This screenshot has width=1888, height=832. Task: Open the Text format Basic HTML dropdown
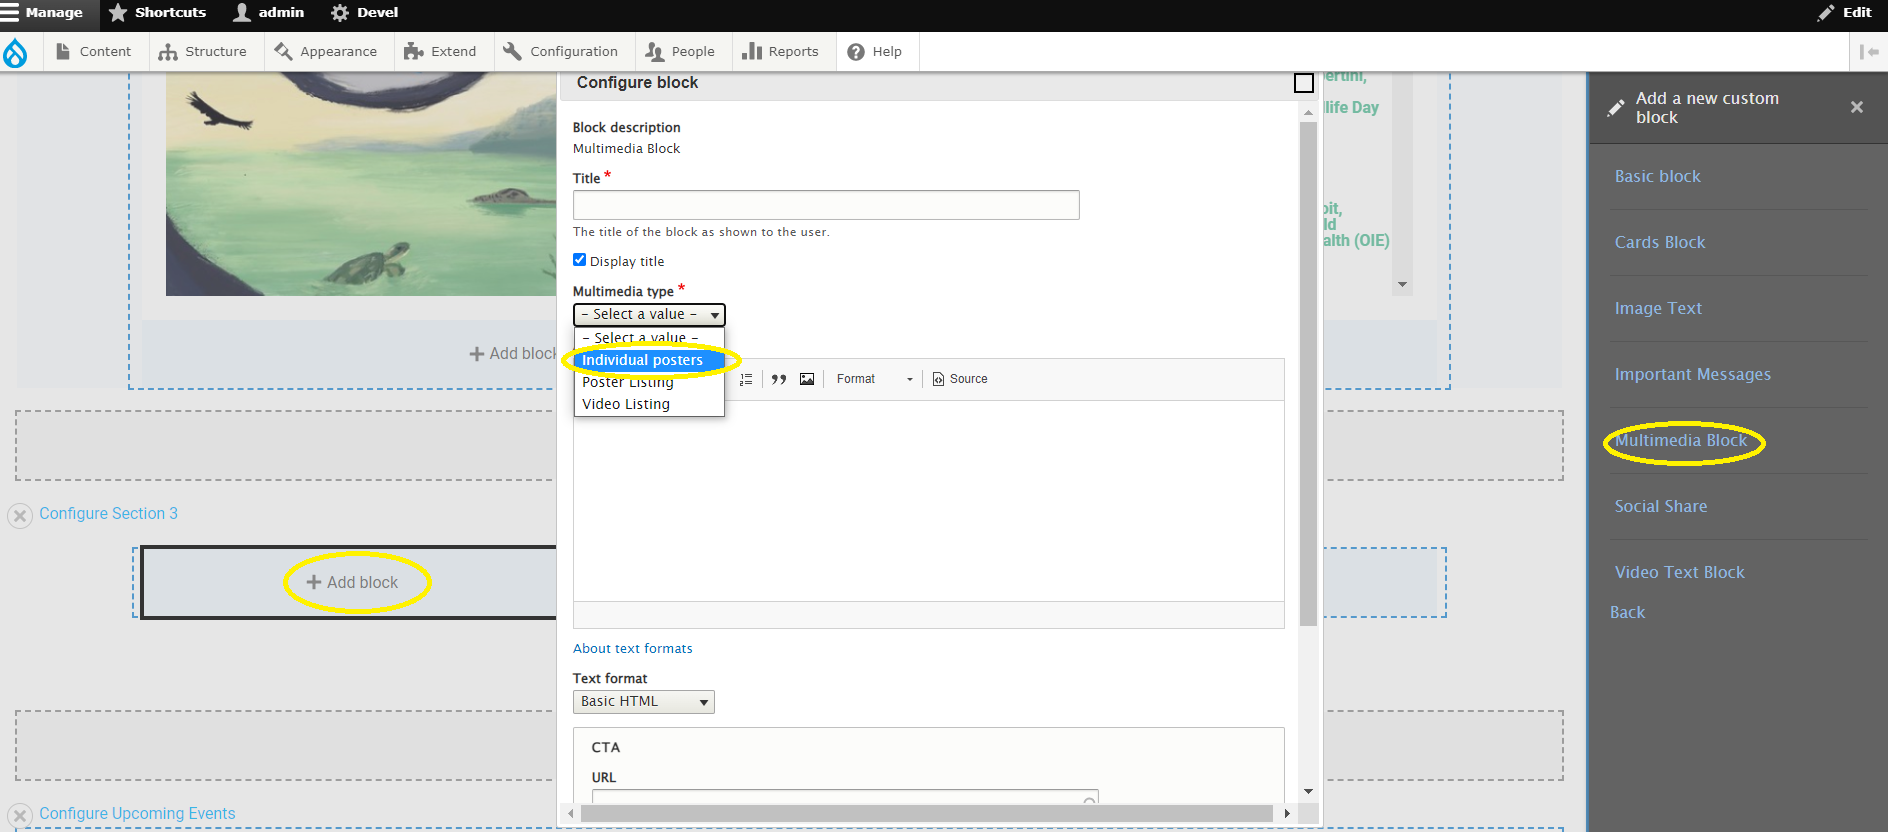click(x=644, y=702)
